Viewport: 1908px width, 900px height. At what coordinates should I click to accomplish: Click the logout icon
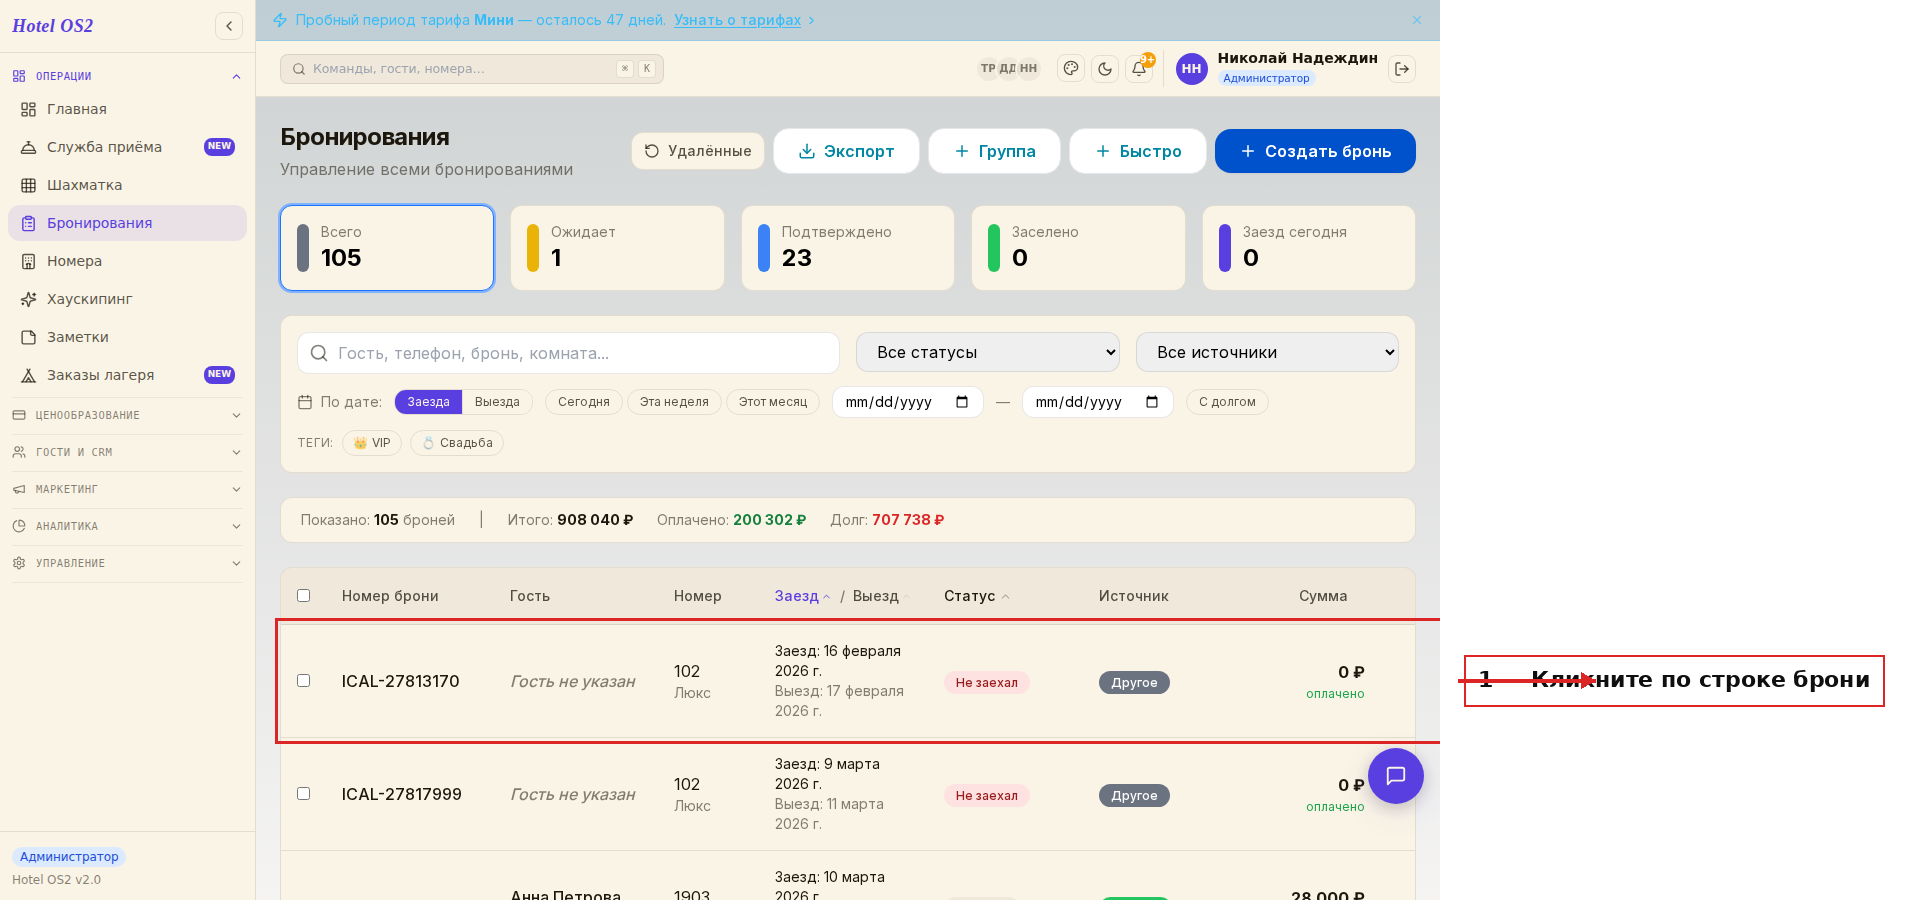(x=1402, y=69)
